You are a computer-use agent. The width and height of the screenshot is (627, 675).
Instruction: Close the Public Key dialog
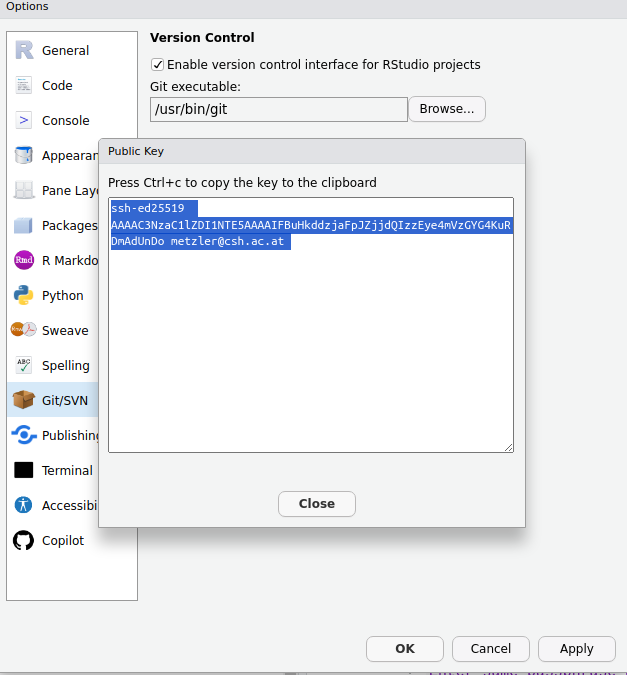316,504
